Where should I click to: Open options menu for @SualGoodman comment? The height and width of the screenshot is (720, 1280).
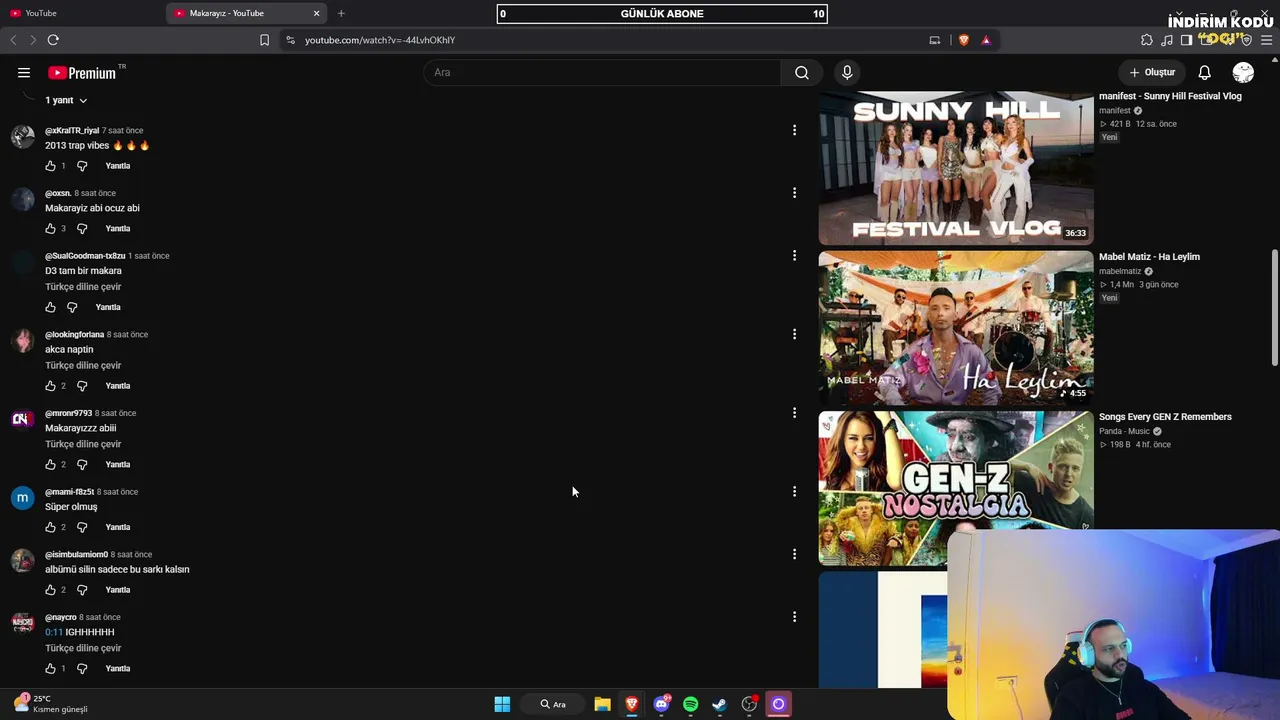point(794,256)
